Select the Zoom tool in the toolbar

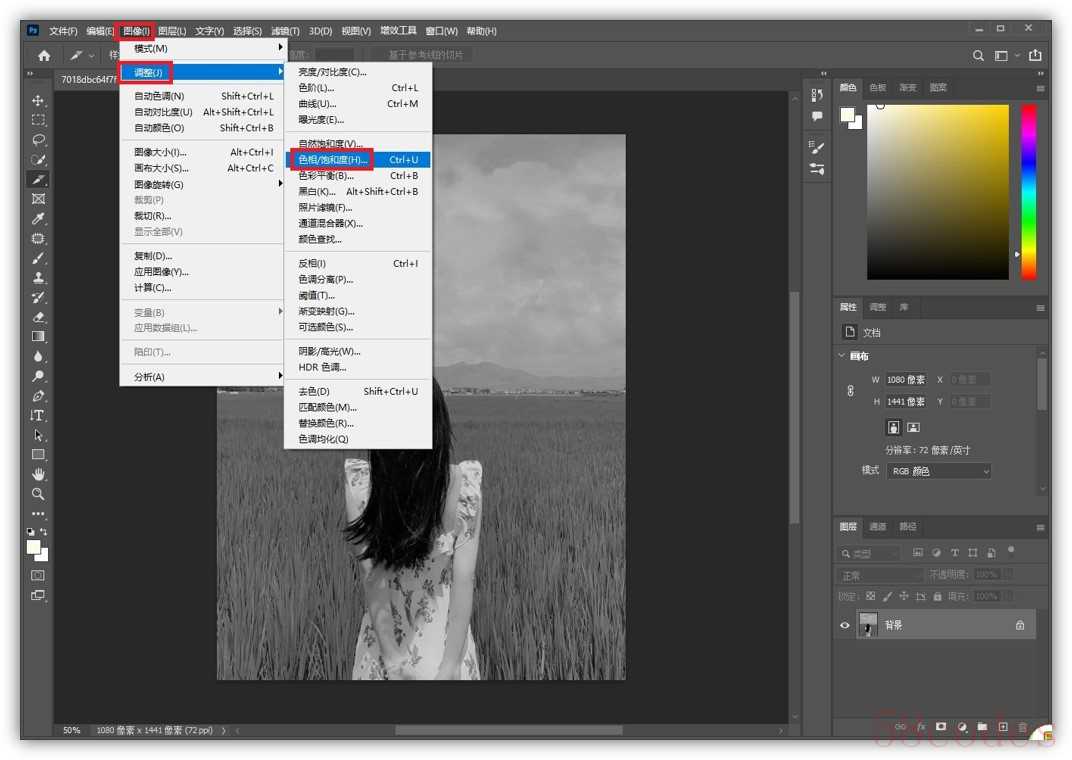(38, 493)
